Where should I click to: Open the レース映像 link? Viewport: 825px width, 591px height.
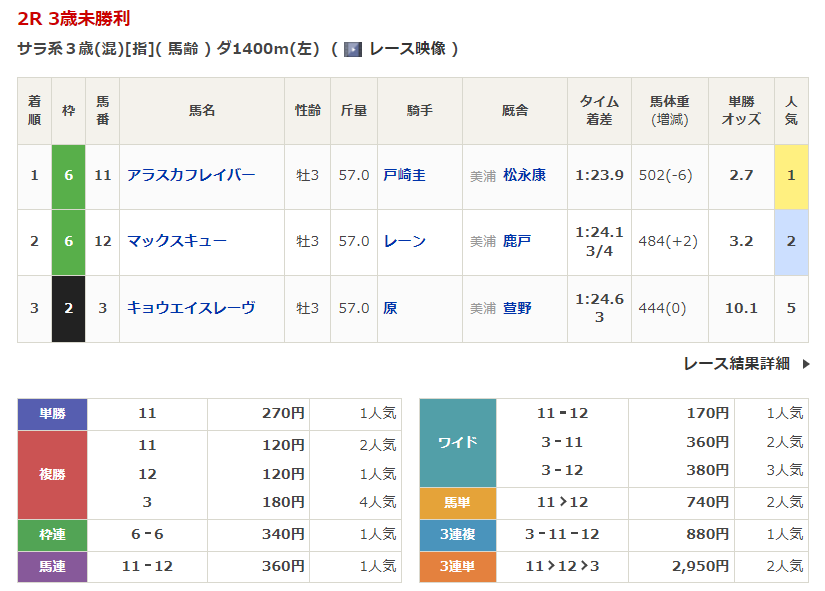tap(407, 48)
